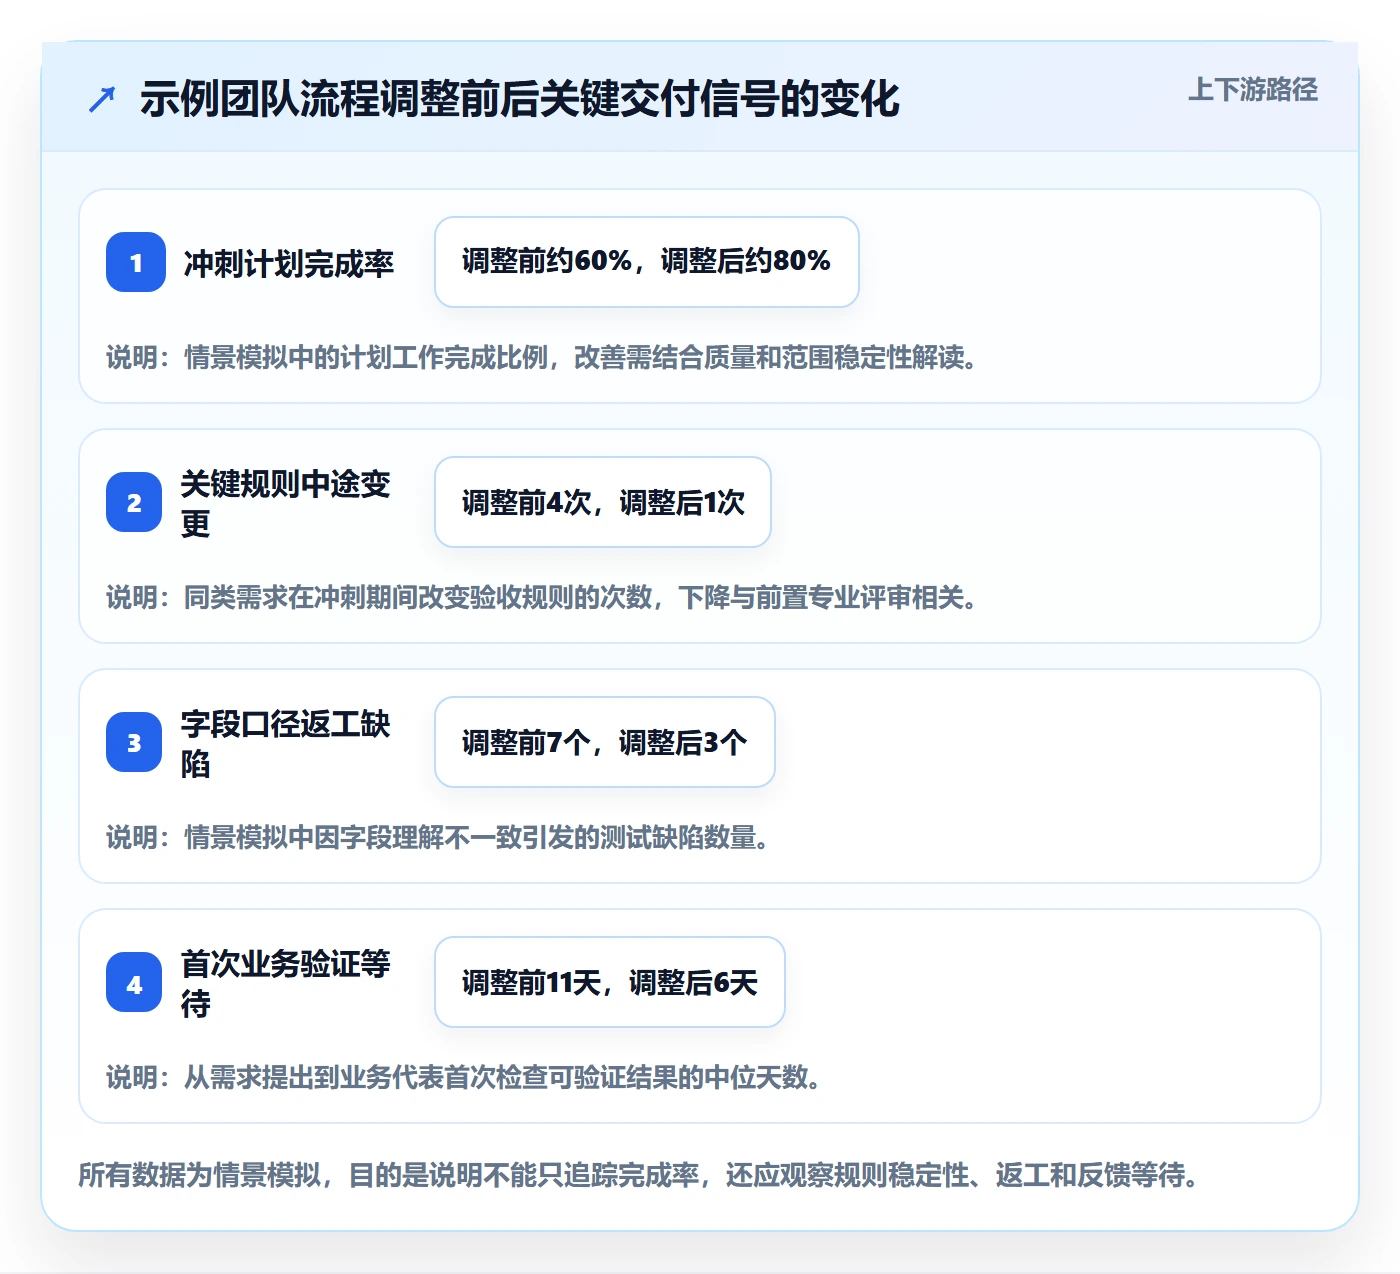Click the 调整前7个，调整后3个 value box
Image resolution: width=1400 pixels, height=1274 pixels.
point(605,742)
